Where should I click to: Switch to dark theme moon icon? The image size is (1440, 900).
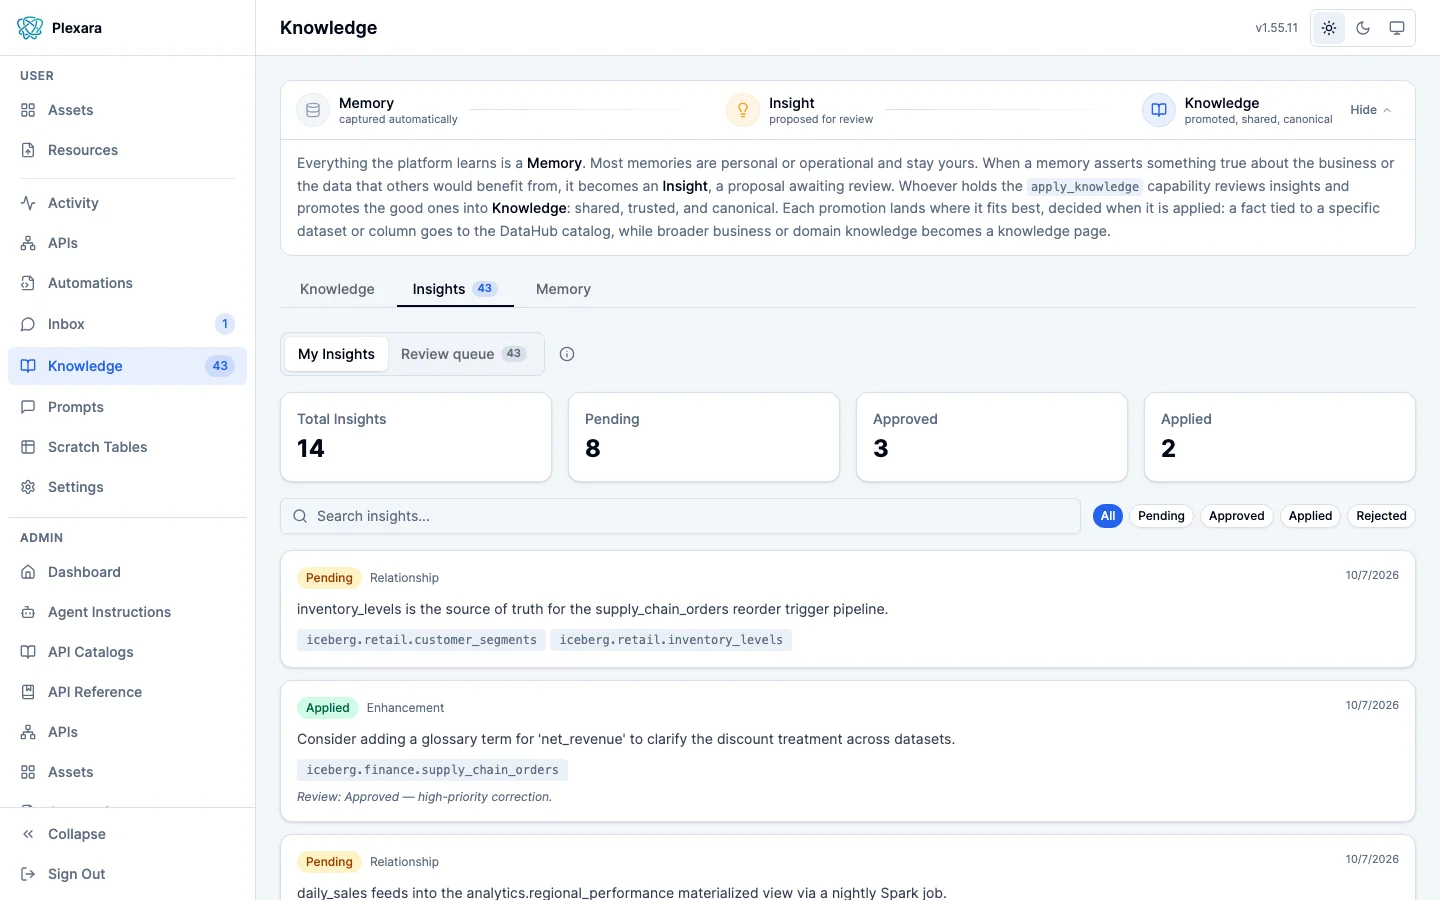[x=1363, y=28]
